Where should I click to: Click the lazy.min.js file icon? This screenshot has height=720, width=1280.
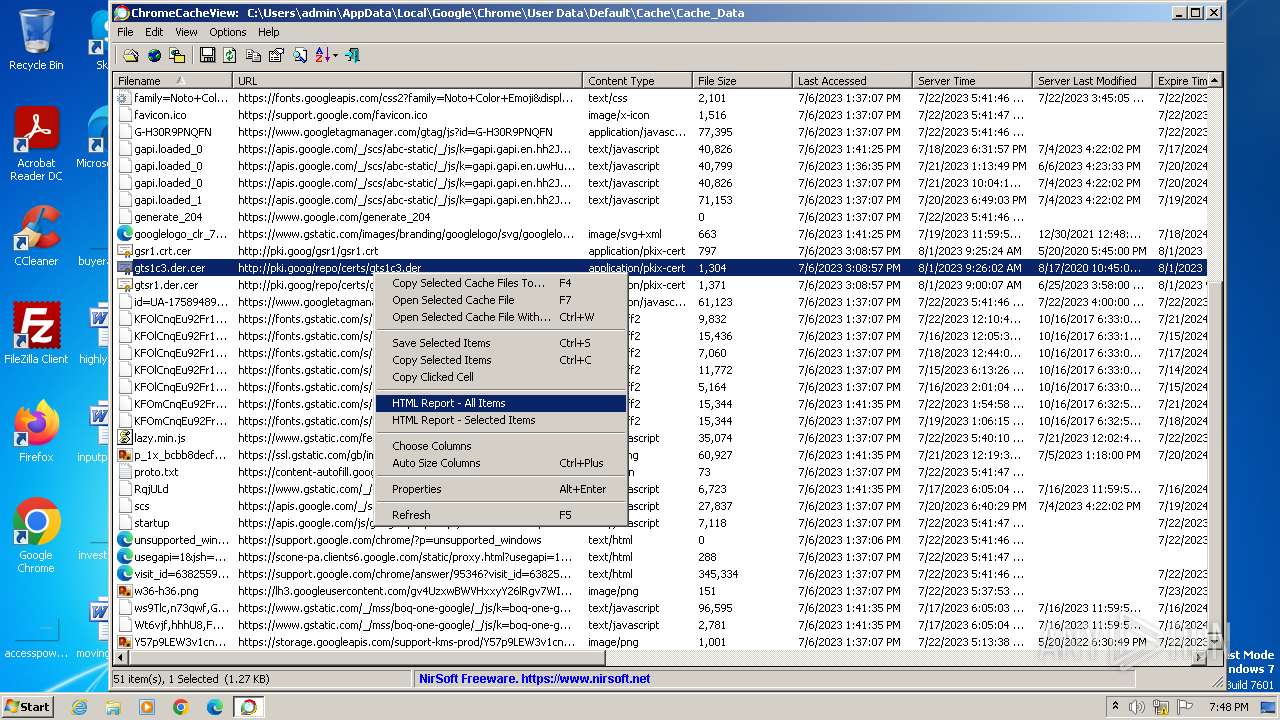(x=125, y=438)
